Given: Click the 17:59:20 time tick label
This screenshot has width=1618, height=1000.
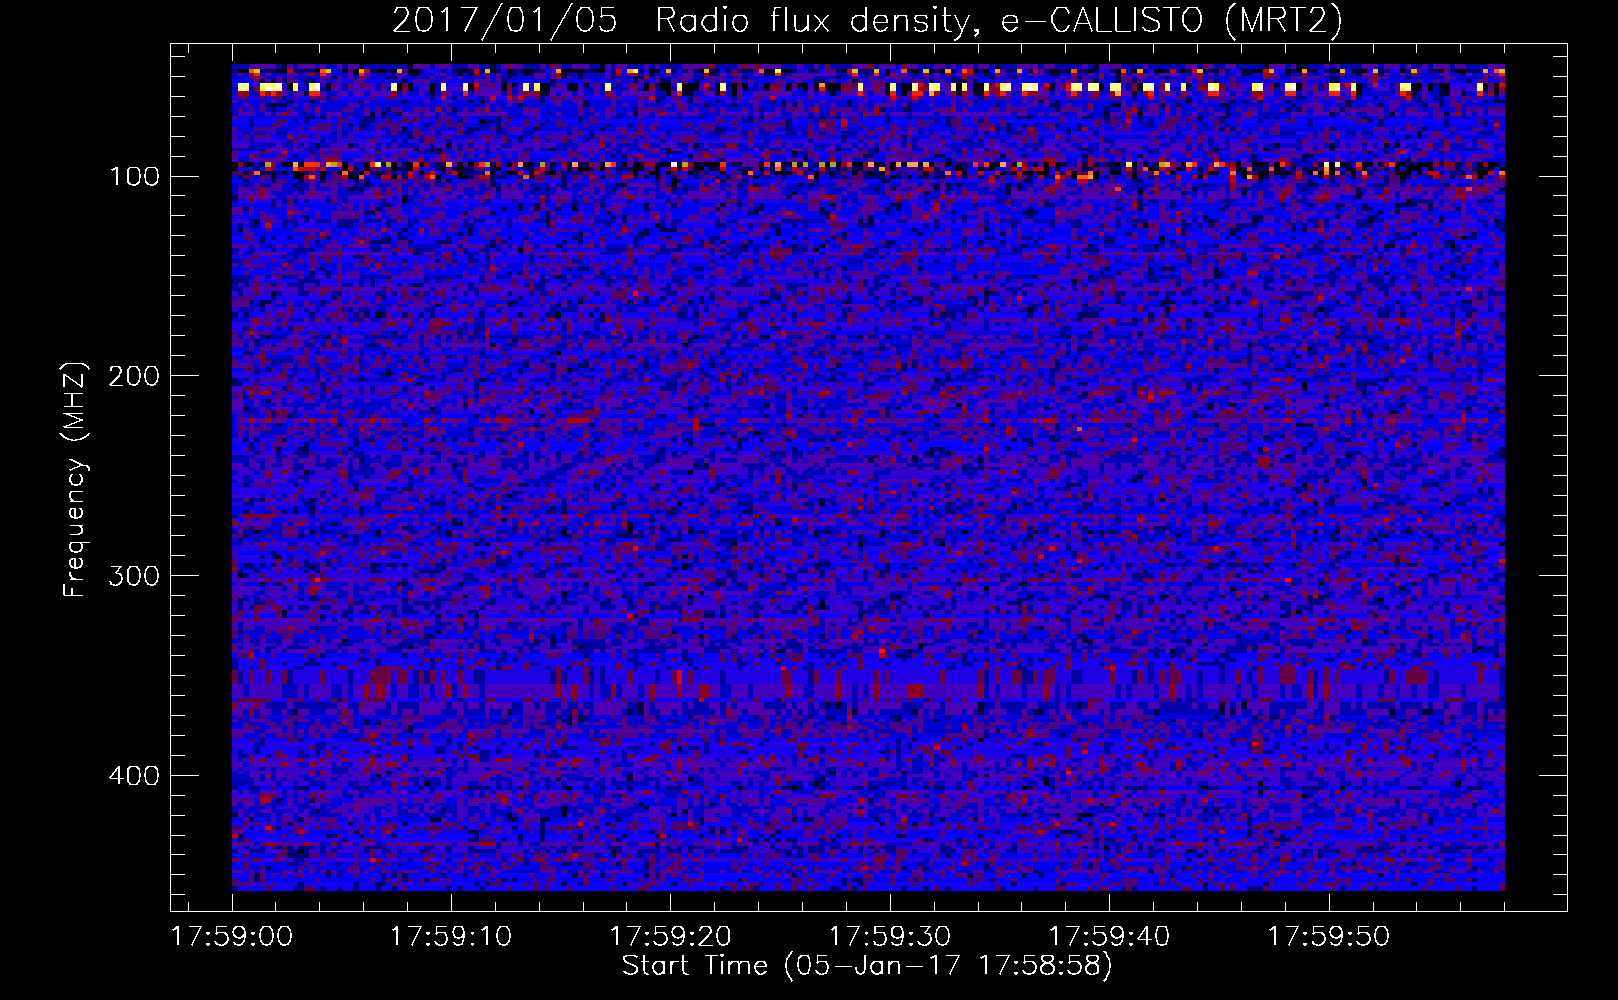Looking at the screenshot, I should [x=671, y=937].
